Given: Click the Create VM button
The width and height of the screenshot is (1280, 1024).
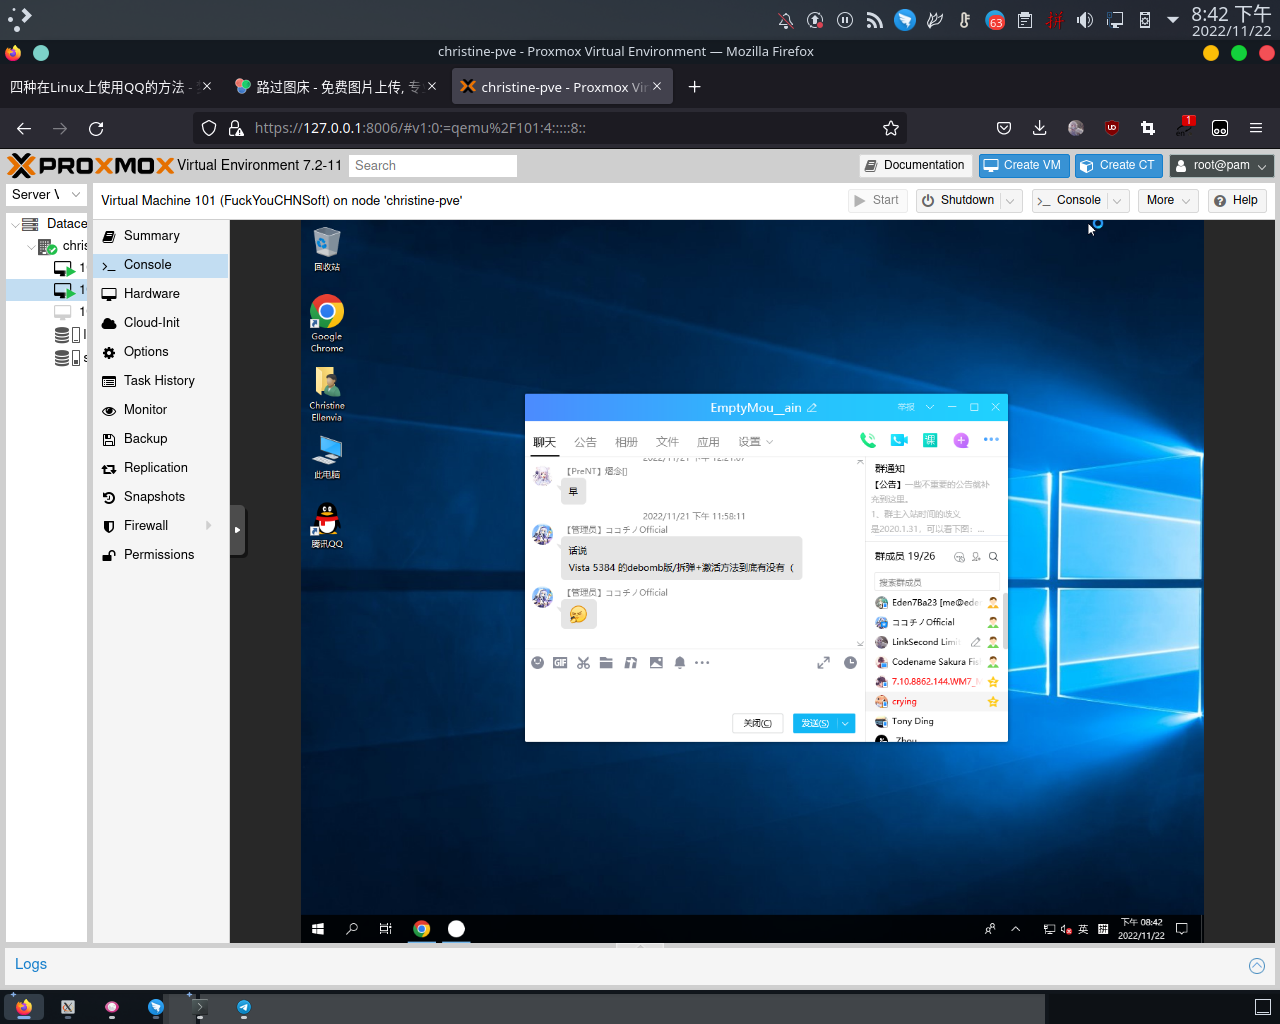Looking at the screenshot, I should 1024,166.
